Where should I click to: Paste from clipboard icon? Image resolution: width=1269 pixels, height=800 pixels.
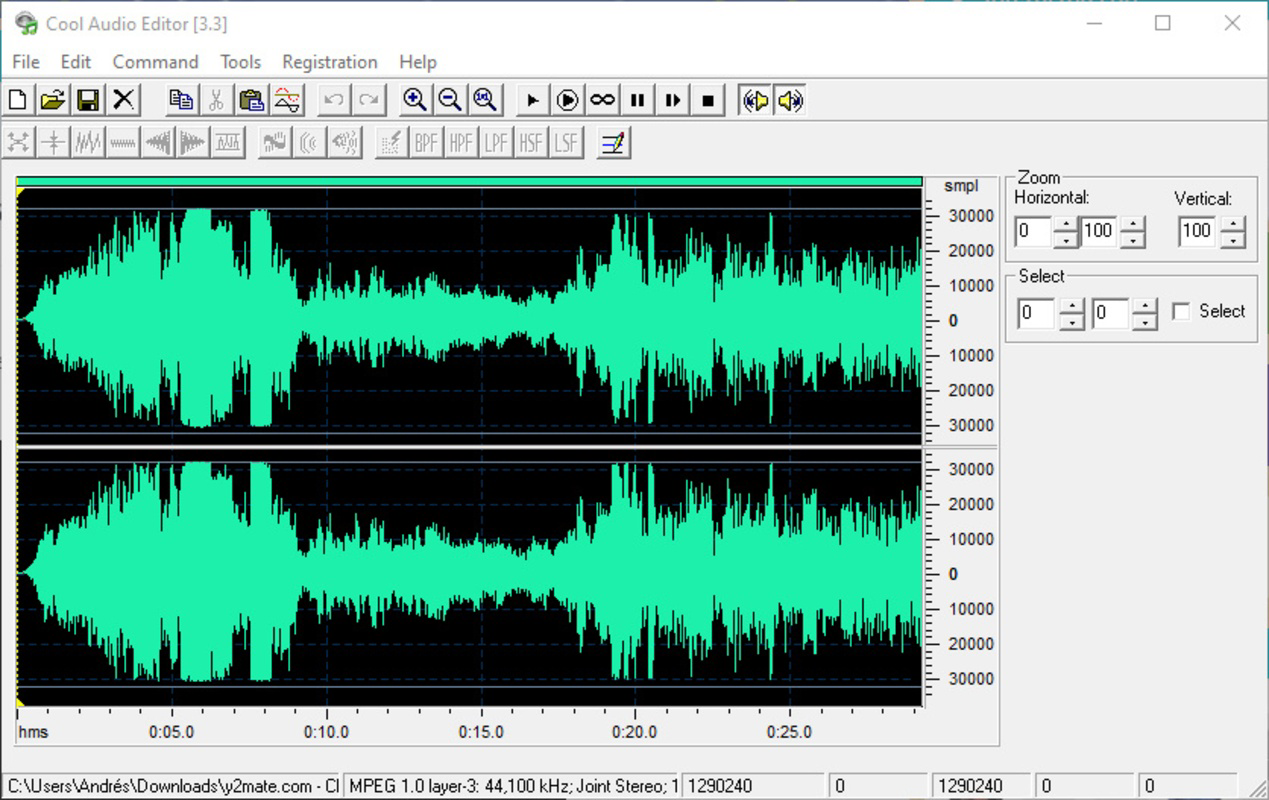click(x=251, y=100)
